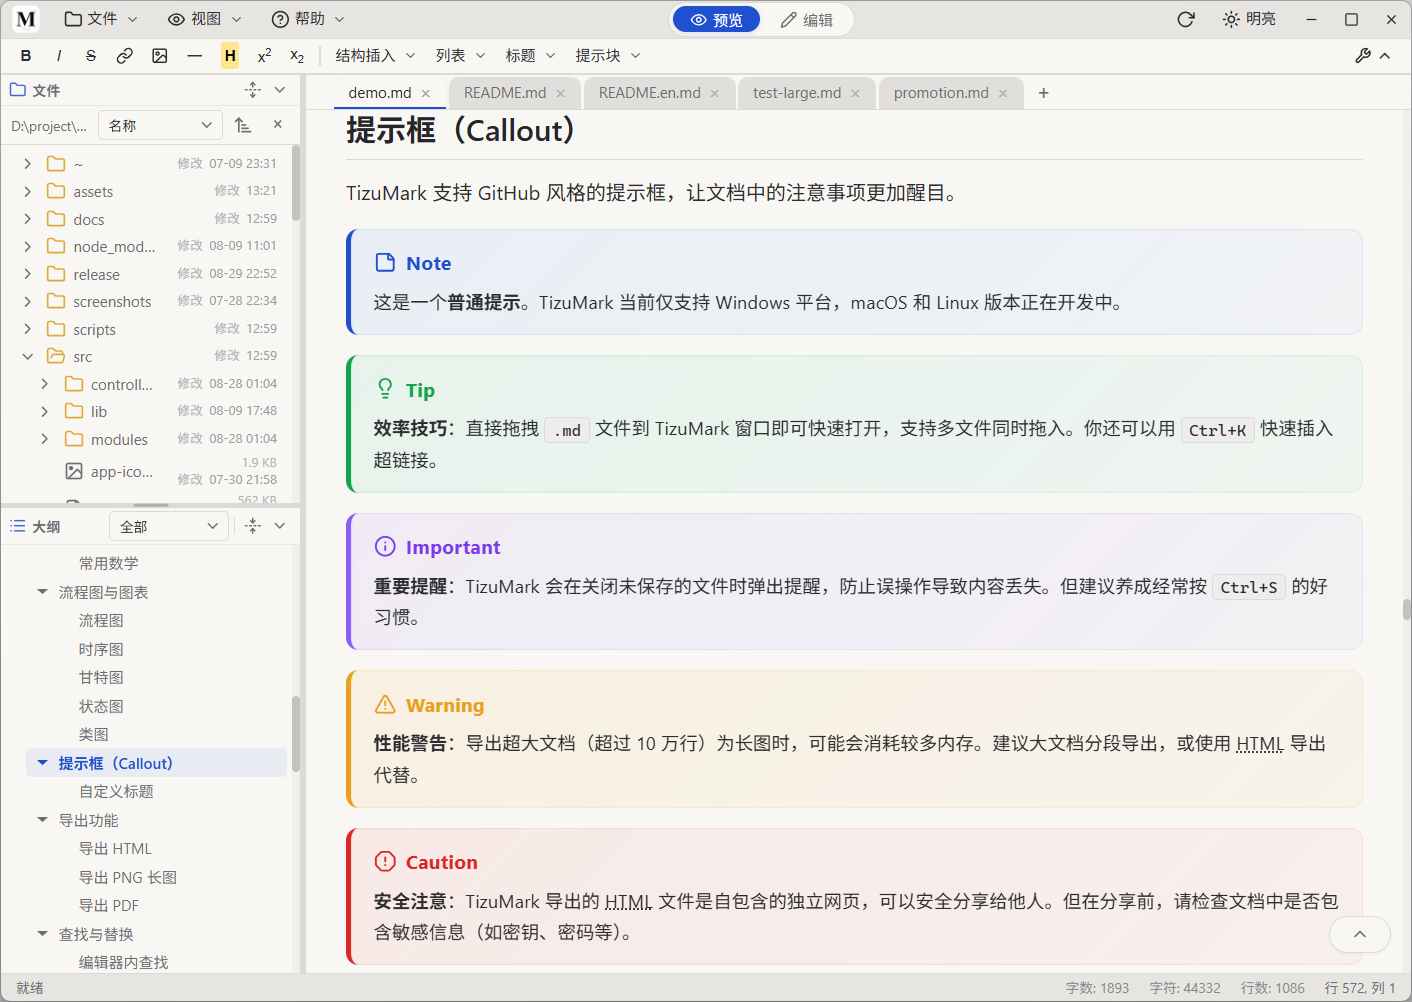Expand the assets folder
This screenshot has height=1002, width=1412.
[27, 191]
